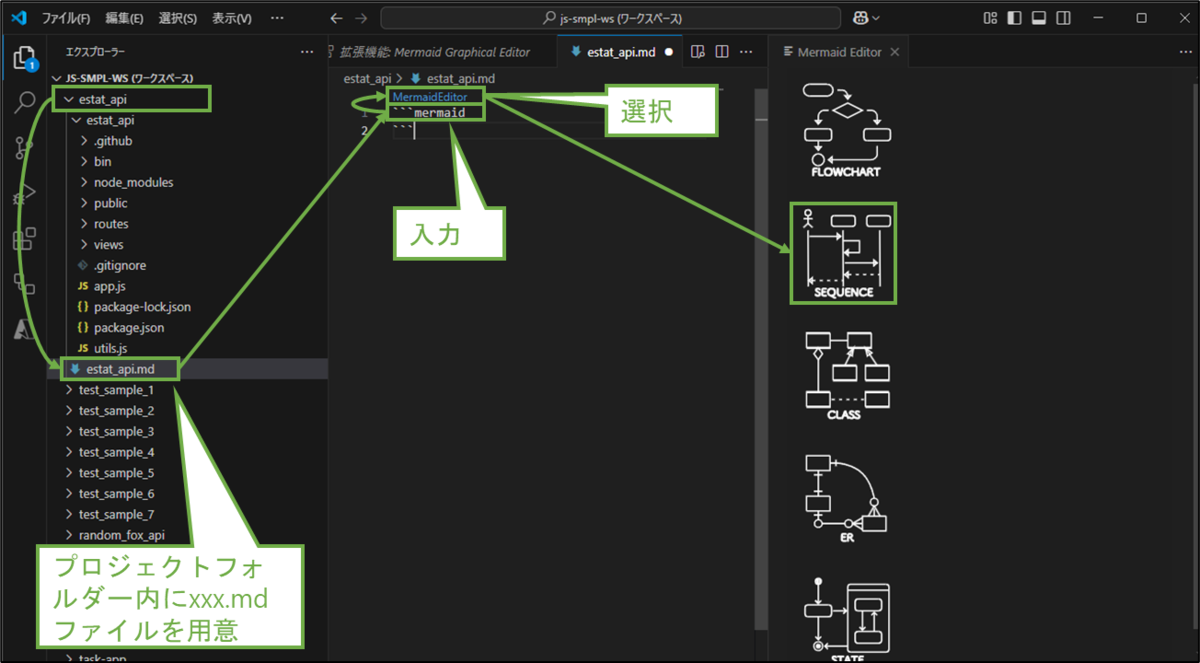The height and width of the screenshot is (663, 1200).
Task: Expand the test_sample_4 folder
Action: pyautogui.click(x=116, y=452)
